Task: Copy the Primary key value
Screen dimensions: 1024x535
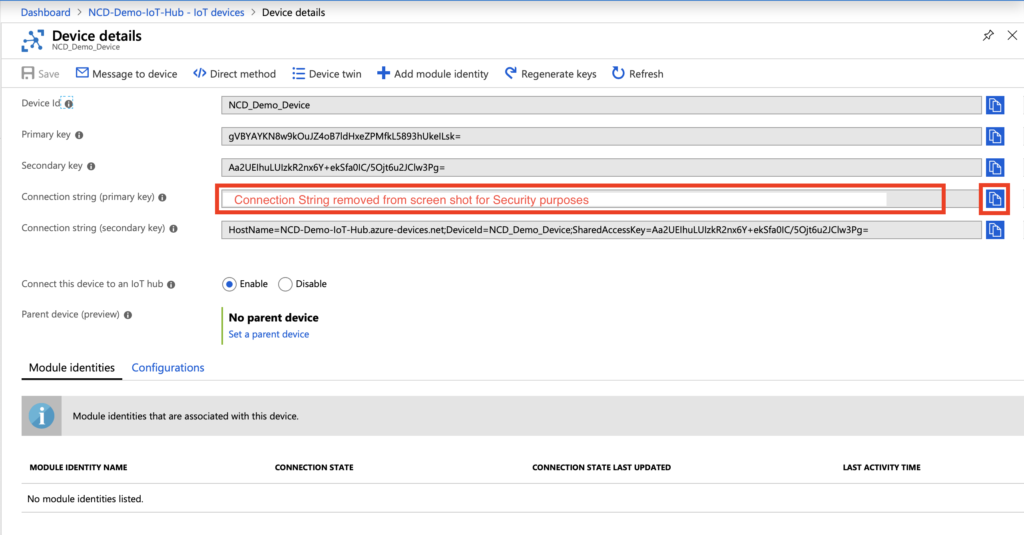Action: tap(995, 137)
